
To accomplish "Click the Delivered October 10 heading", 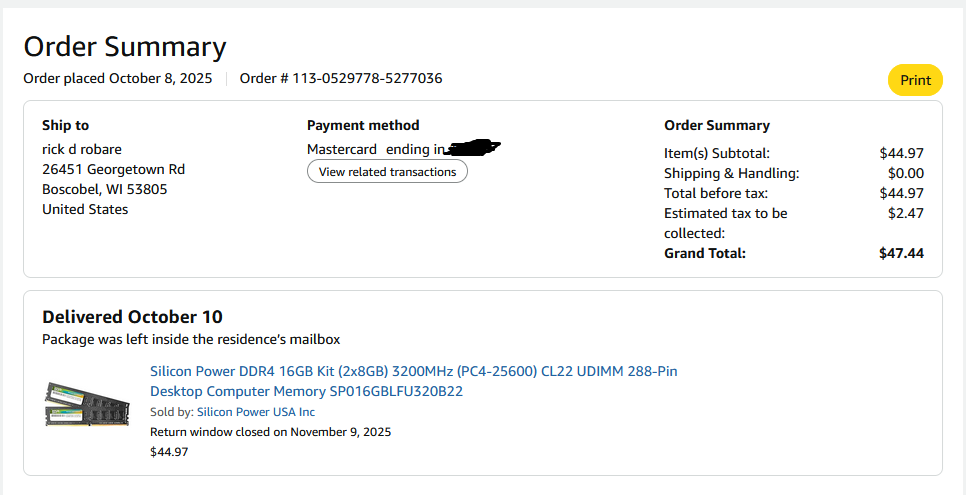I will click(132, 317).
